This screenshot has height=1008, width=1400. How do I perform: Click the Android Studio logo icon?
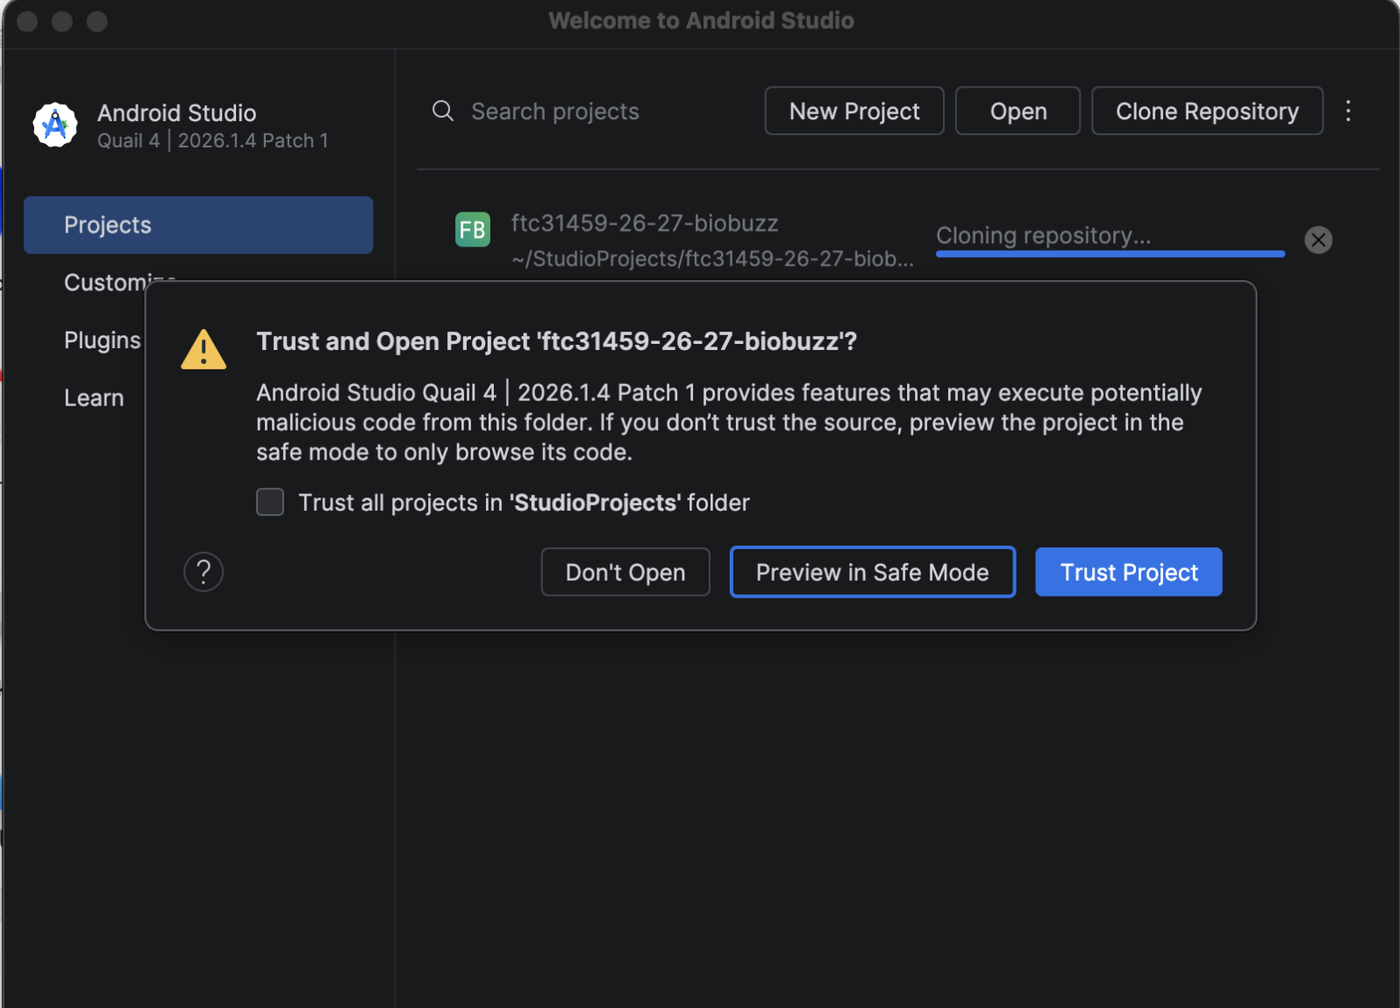[x=55, y=125]
